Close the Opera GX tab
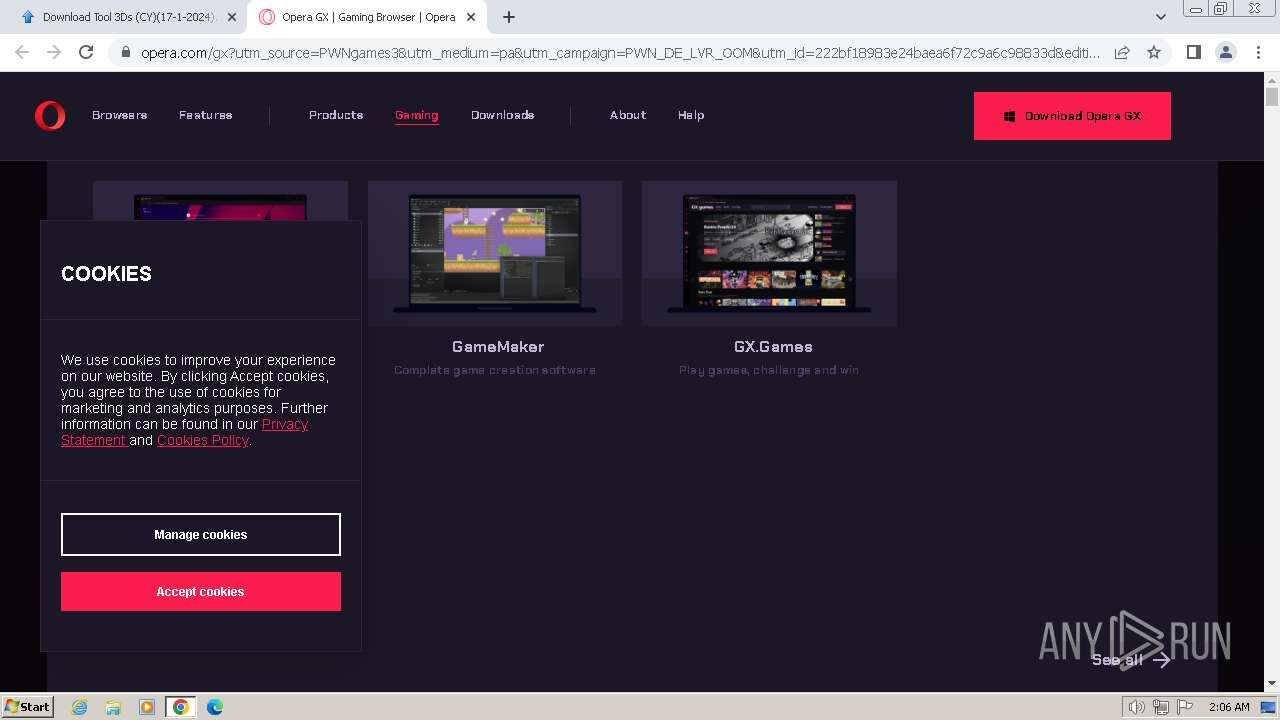 coord(471,17)
